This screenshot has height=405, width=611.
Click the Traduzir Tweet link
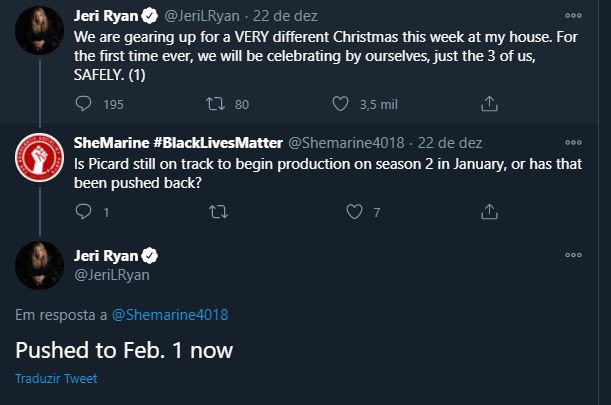pyautogui.click(x=56, y=379)
